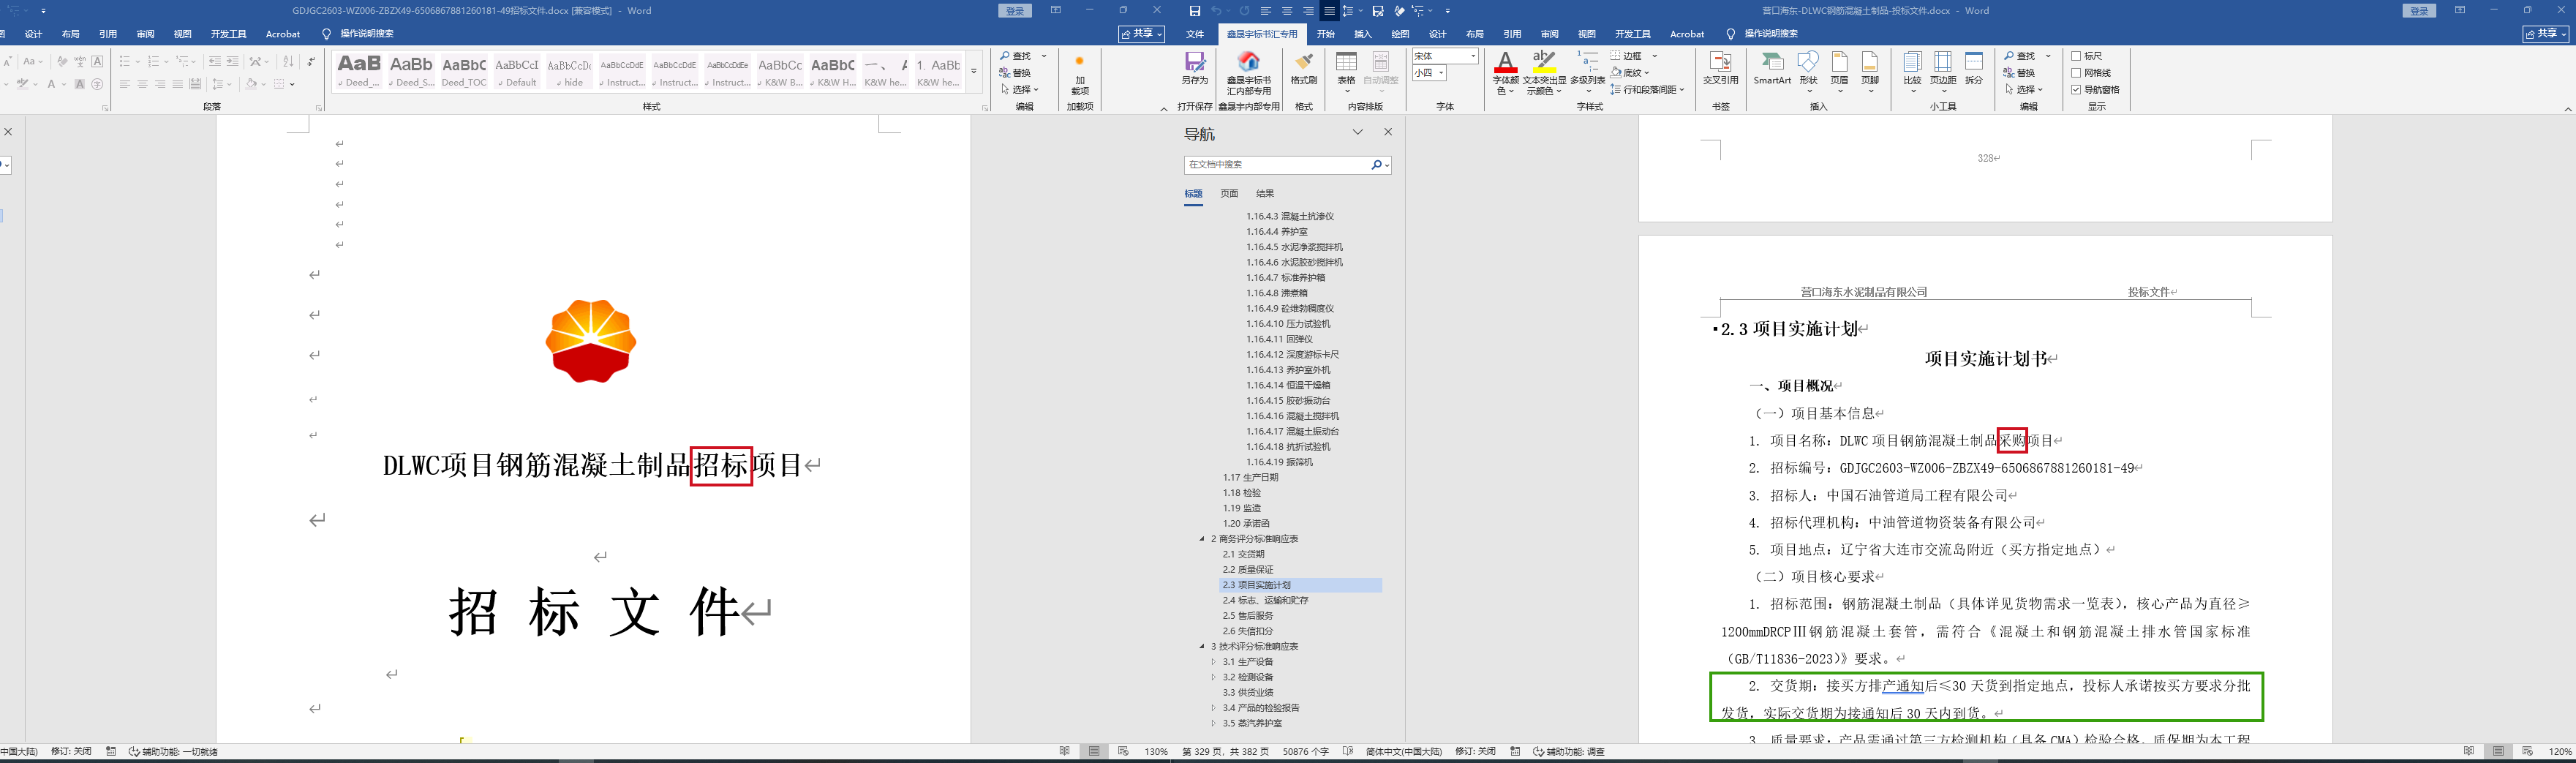Enable the 标尺 ruler checkbox
Viewport: 2576px width, 763px height.
point(2076,56)
